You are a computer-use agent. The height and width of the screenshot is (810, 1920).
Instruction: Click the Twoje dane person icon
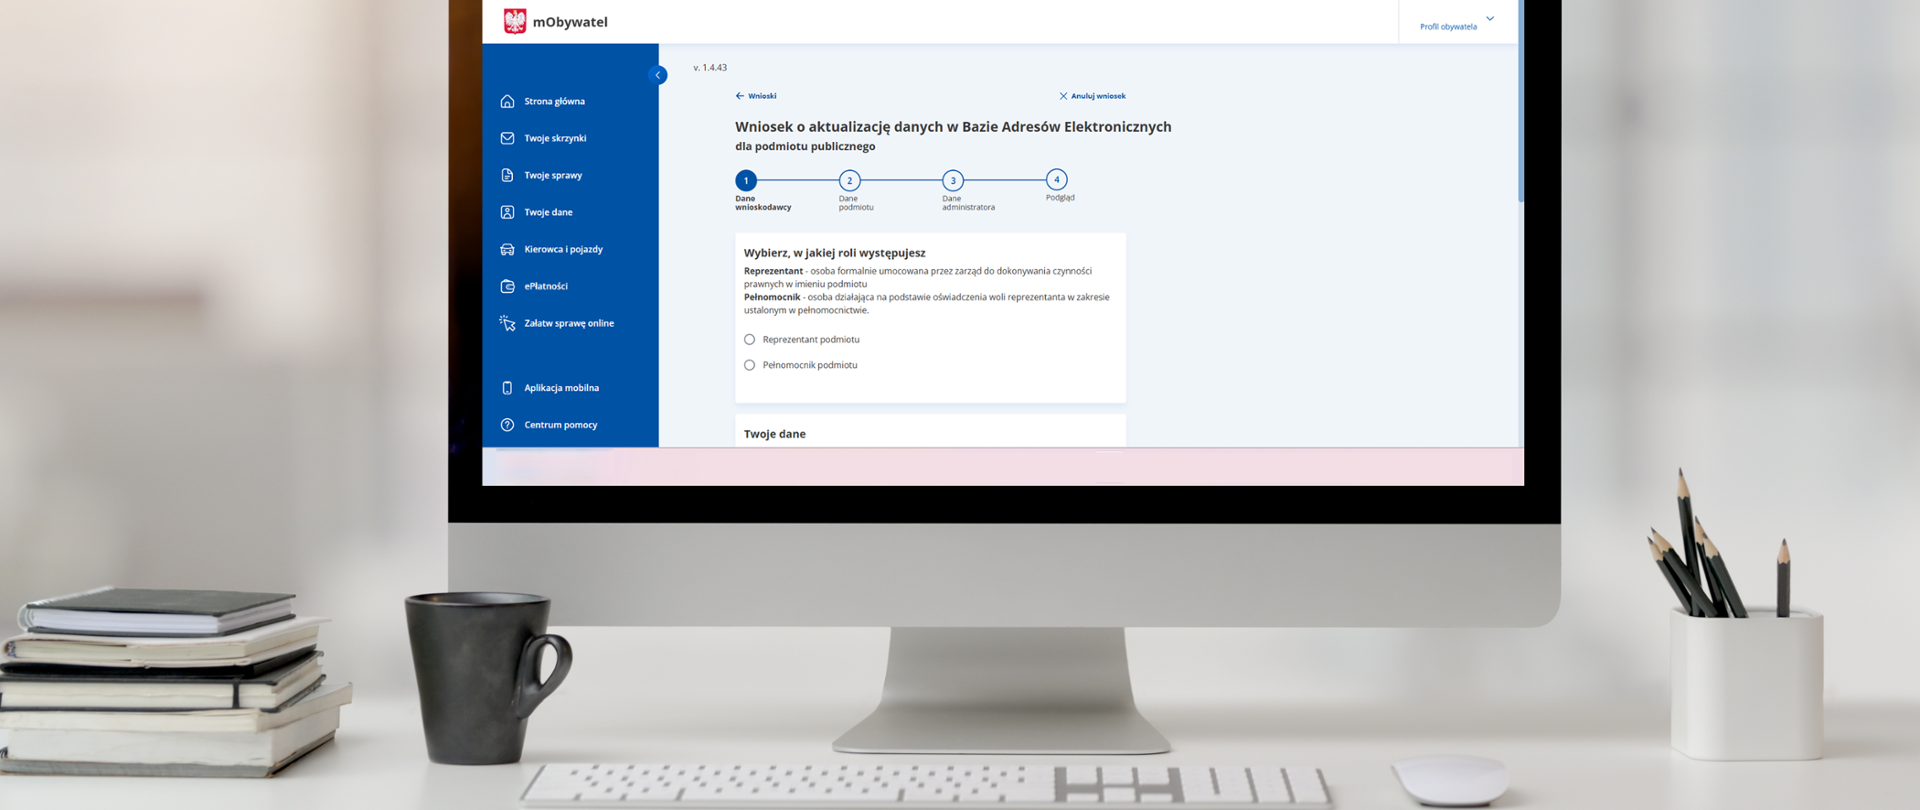507,212
